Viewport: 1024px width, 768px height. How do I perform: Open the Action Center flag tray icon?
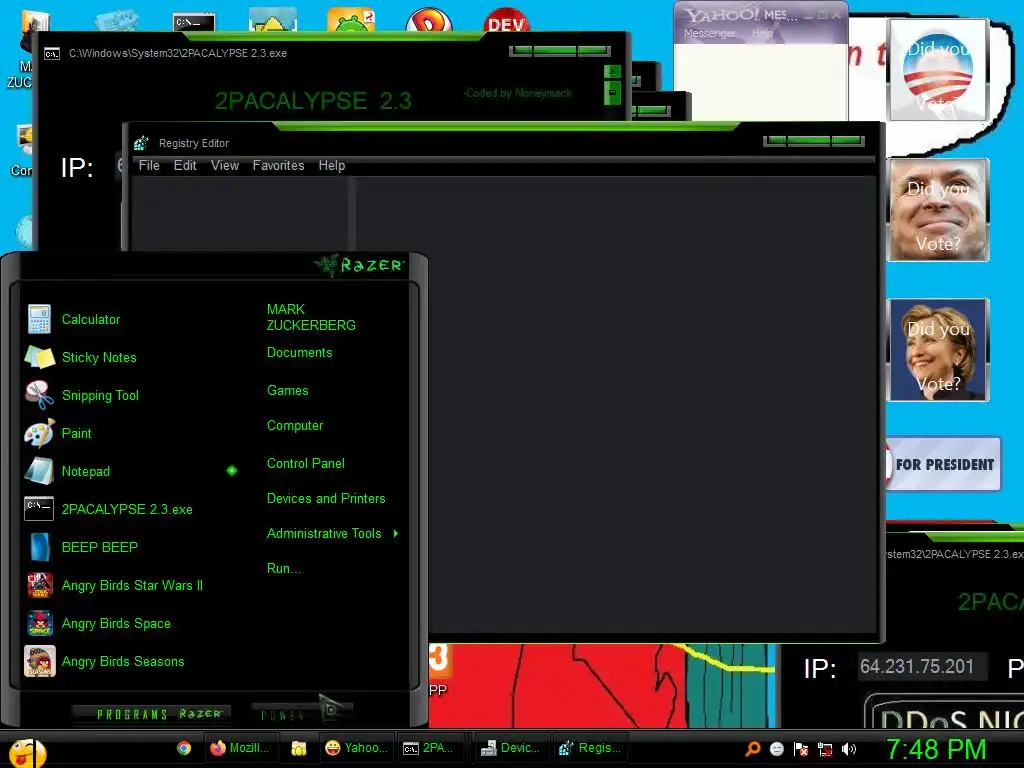coord(801,749)
